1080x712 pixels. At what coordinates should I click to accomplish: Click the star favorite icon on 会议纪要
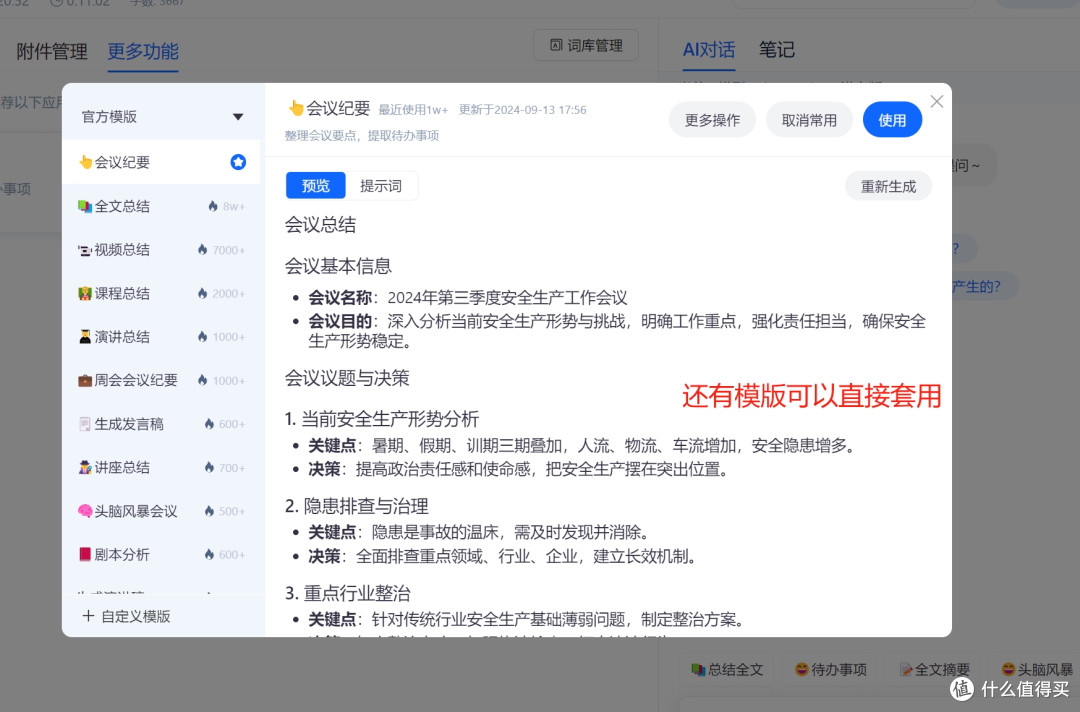coord(238,162)
